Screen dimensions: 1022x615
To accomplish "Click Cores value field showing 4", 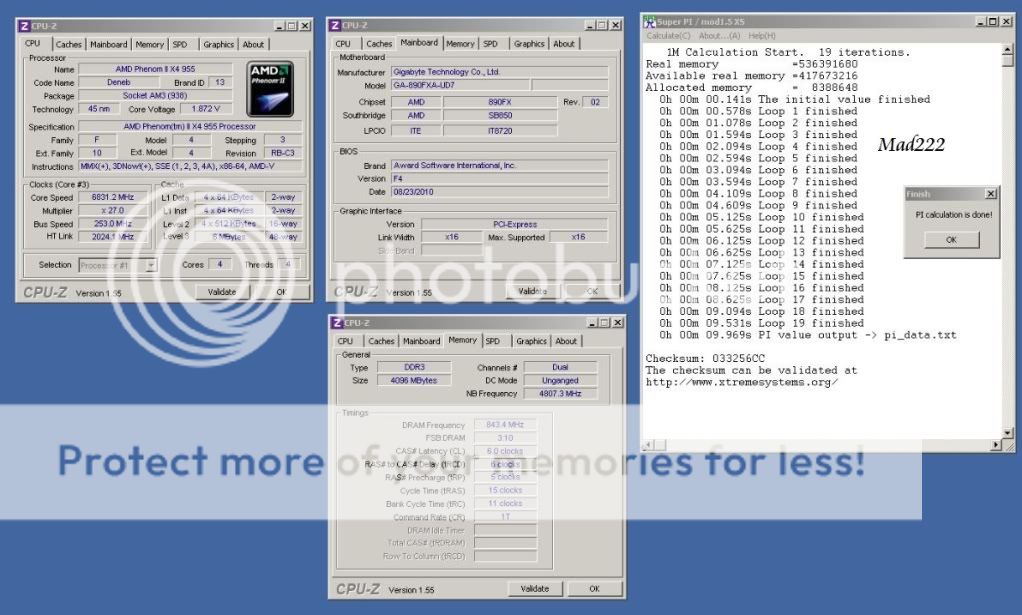I will [220, 265].
